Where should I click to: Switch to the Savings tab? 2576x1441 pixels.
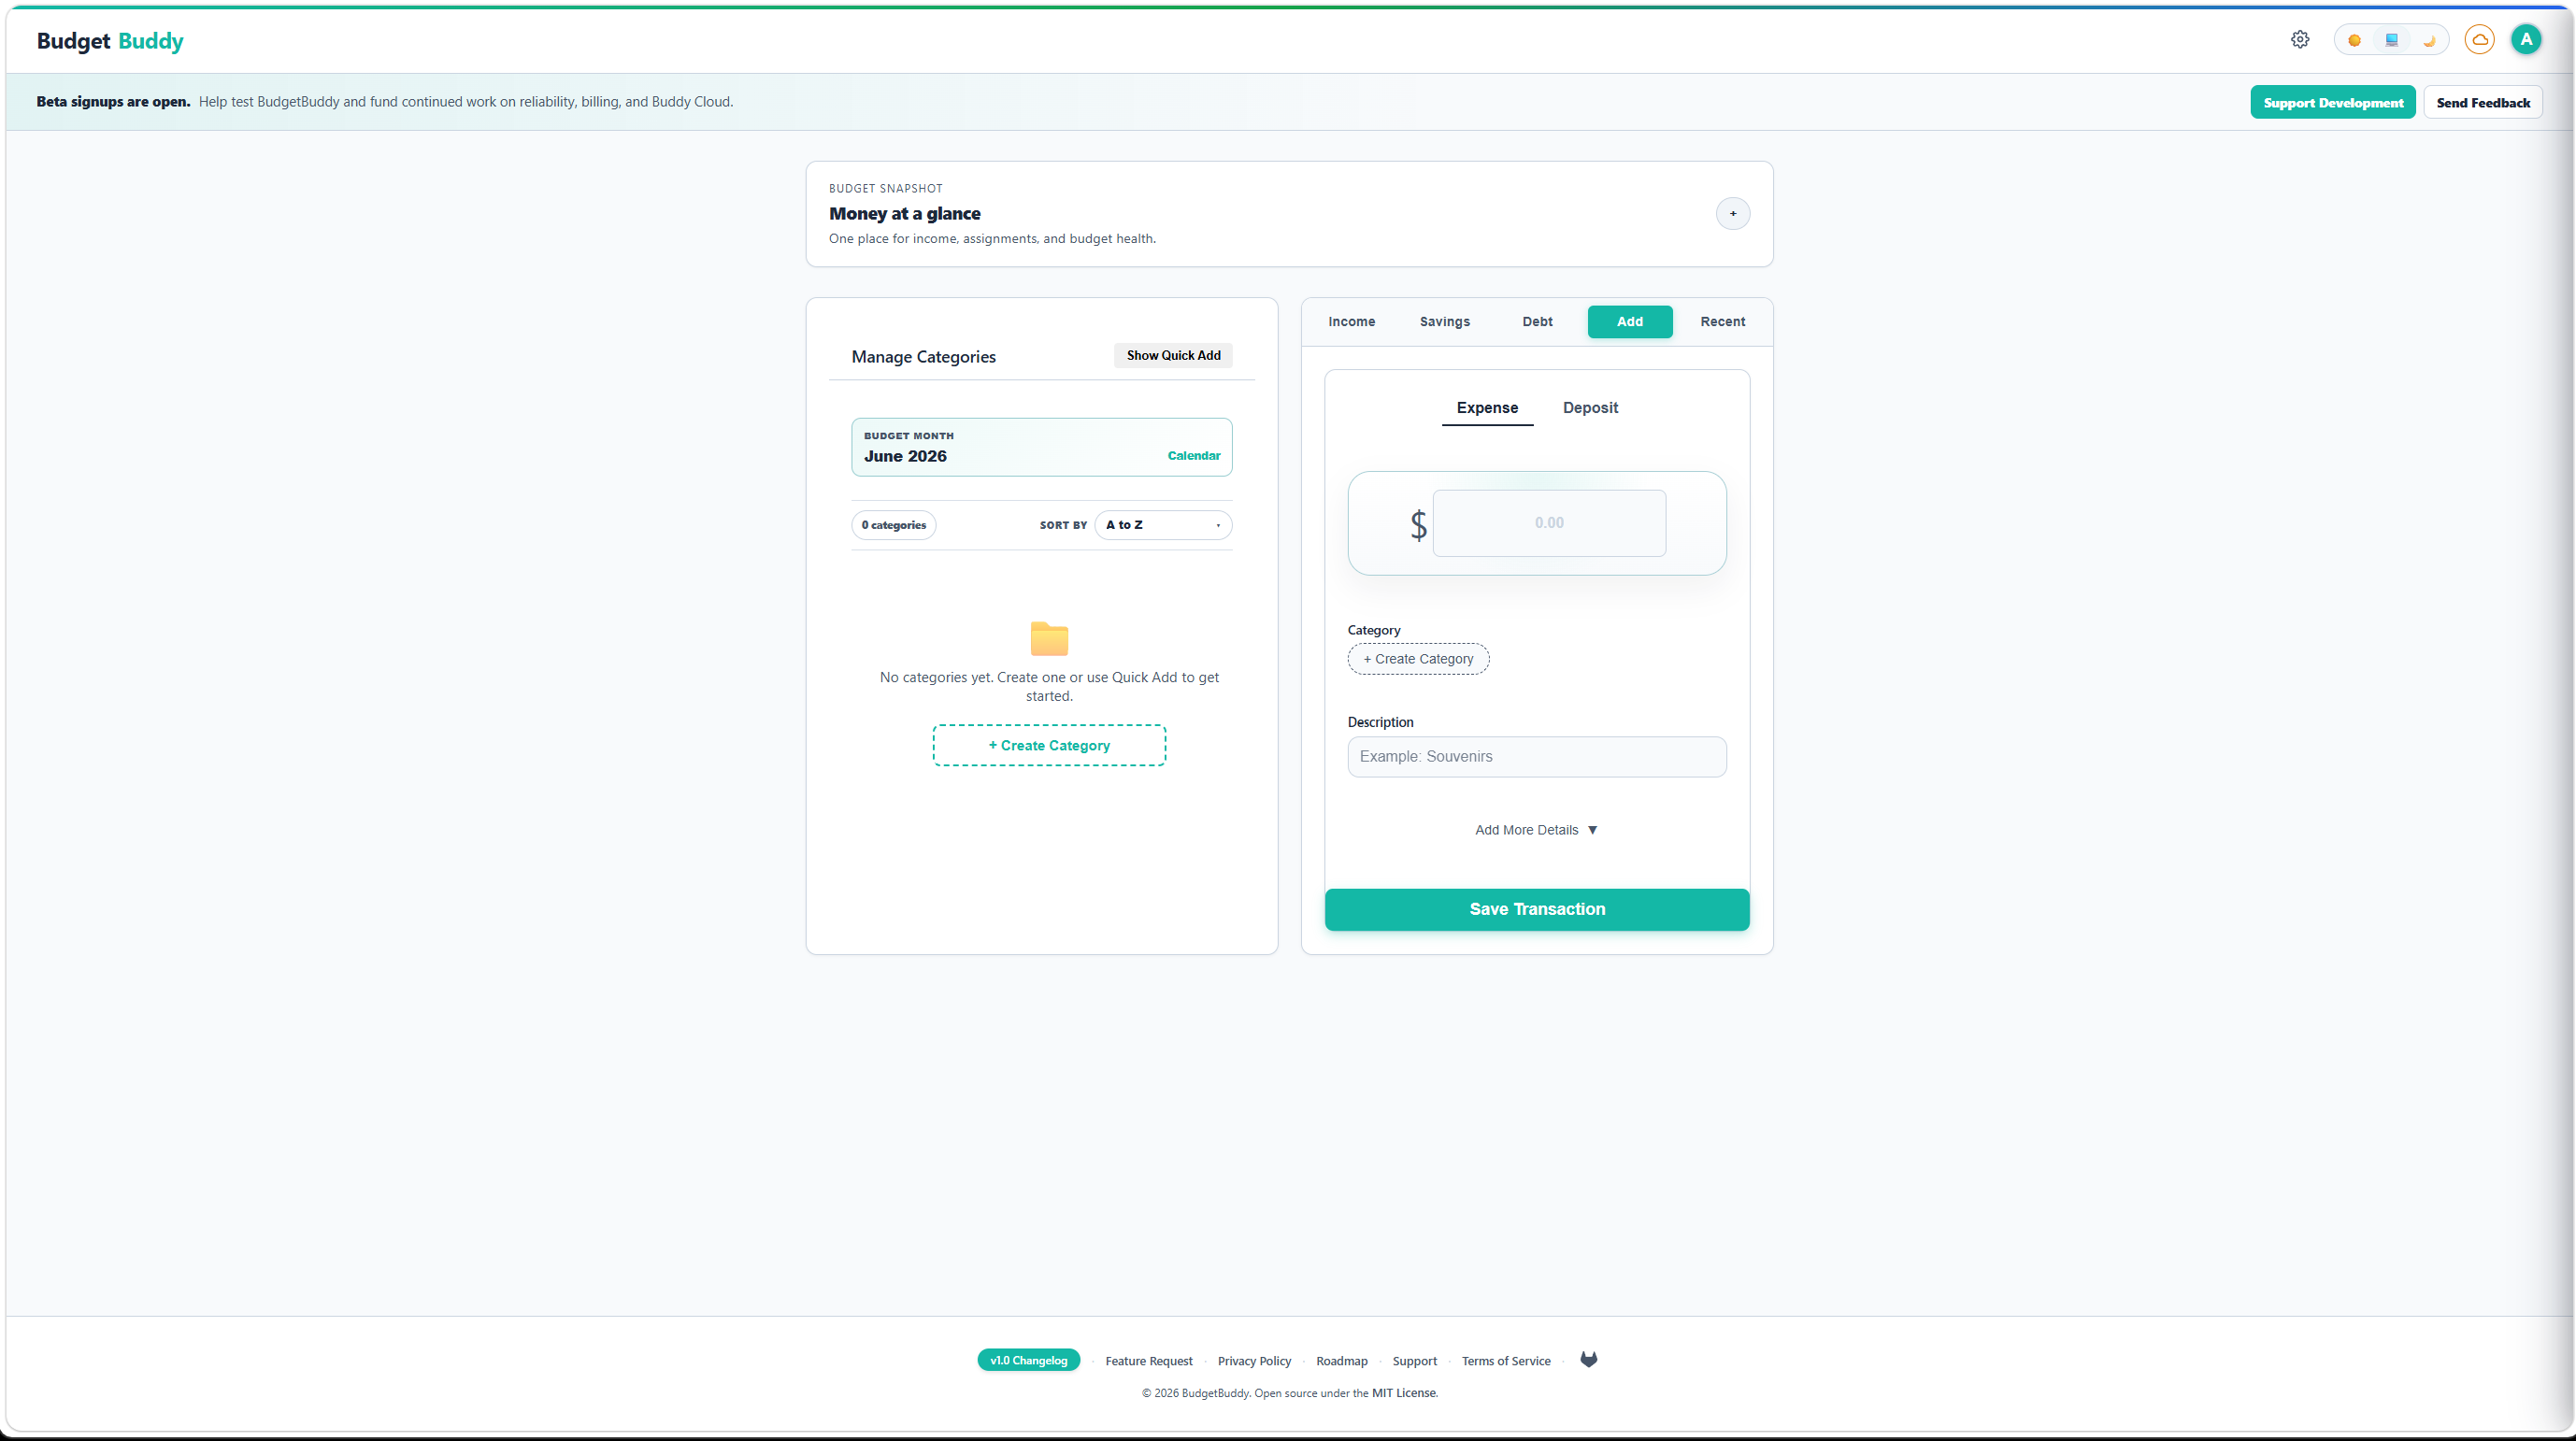(x=1445, y=322)
